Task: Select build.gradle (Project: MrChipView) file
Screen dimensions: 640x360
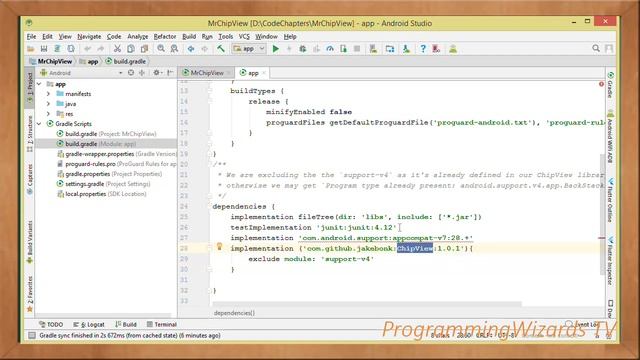Action: click(106, 134)
